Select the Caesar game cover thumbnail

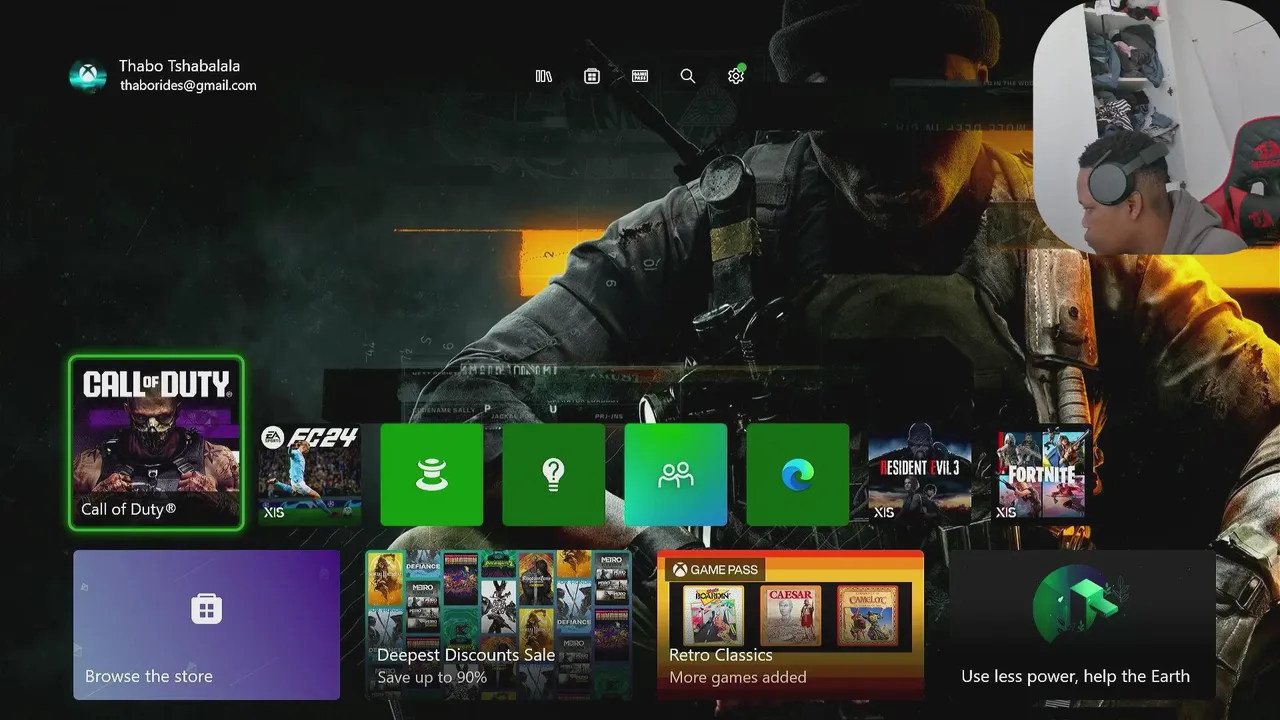(x=790, y=616)
